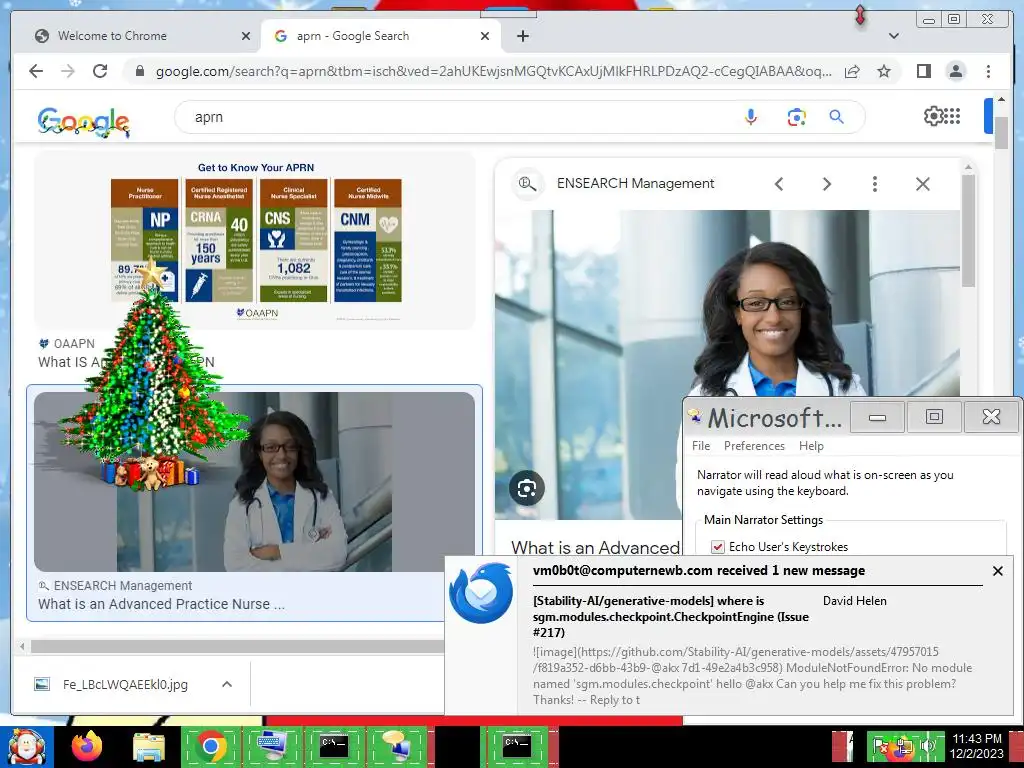This screenshot has width=1024, height=768.
Task: Expand download options for Fe_LBcLWQAEEkl0.jpg
Action: (227, 684)
